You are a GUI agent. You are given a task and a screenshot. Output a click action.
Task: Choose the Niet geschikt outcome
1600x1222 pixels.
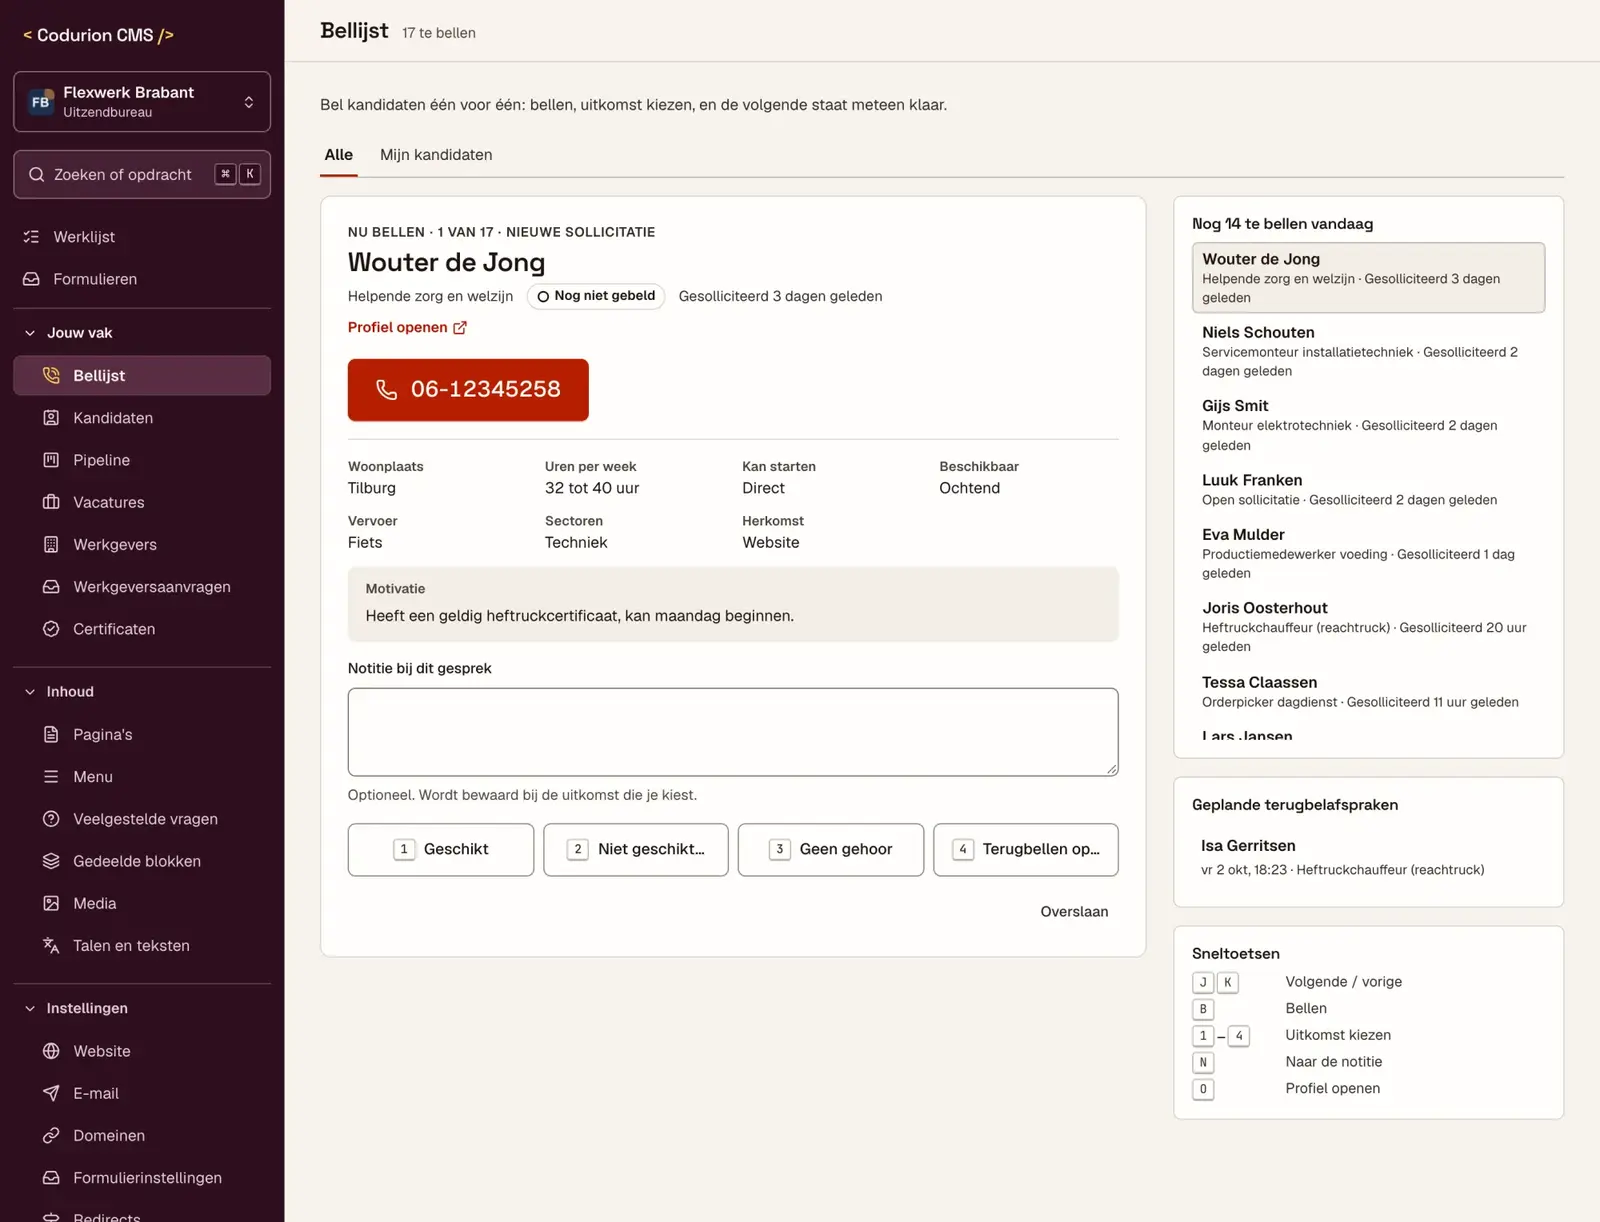point(636,850)
